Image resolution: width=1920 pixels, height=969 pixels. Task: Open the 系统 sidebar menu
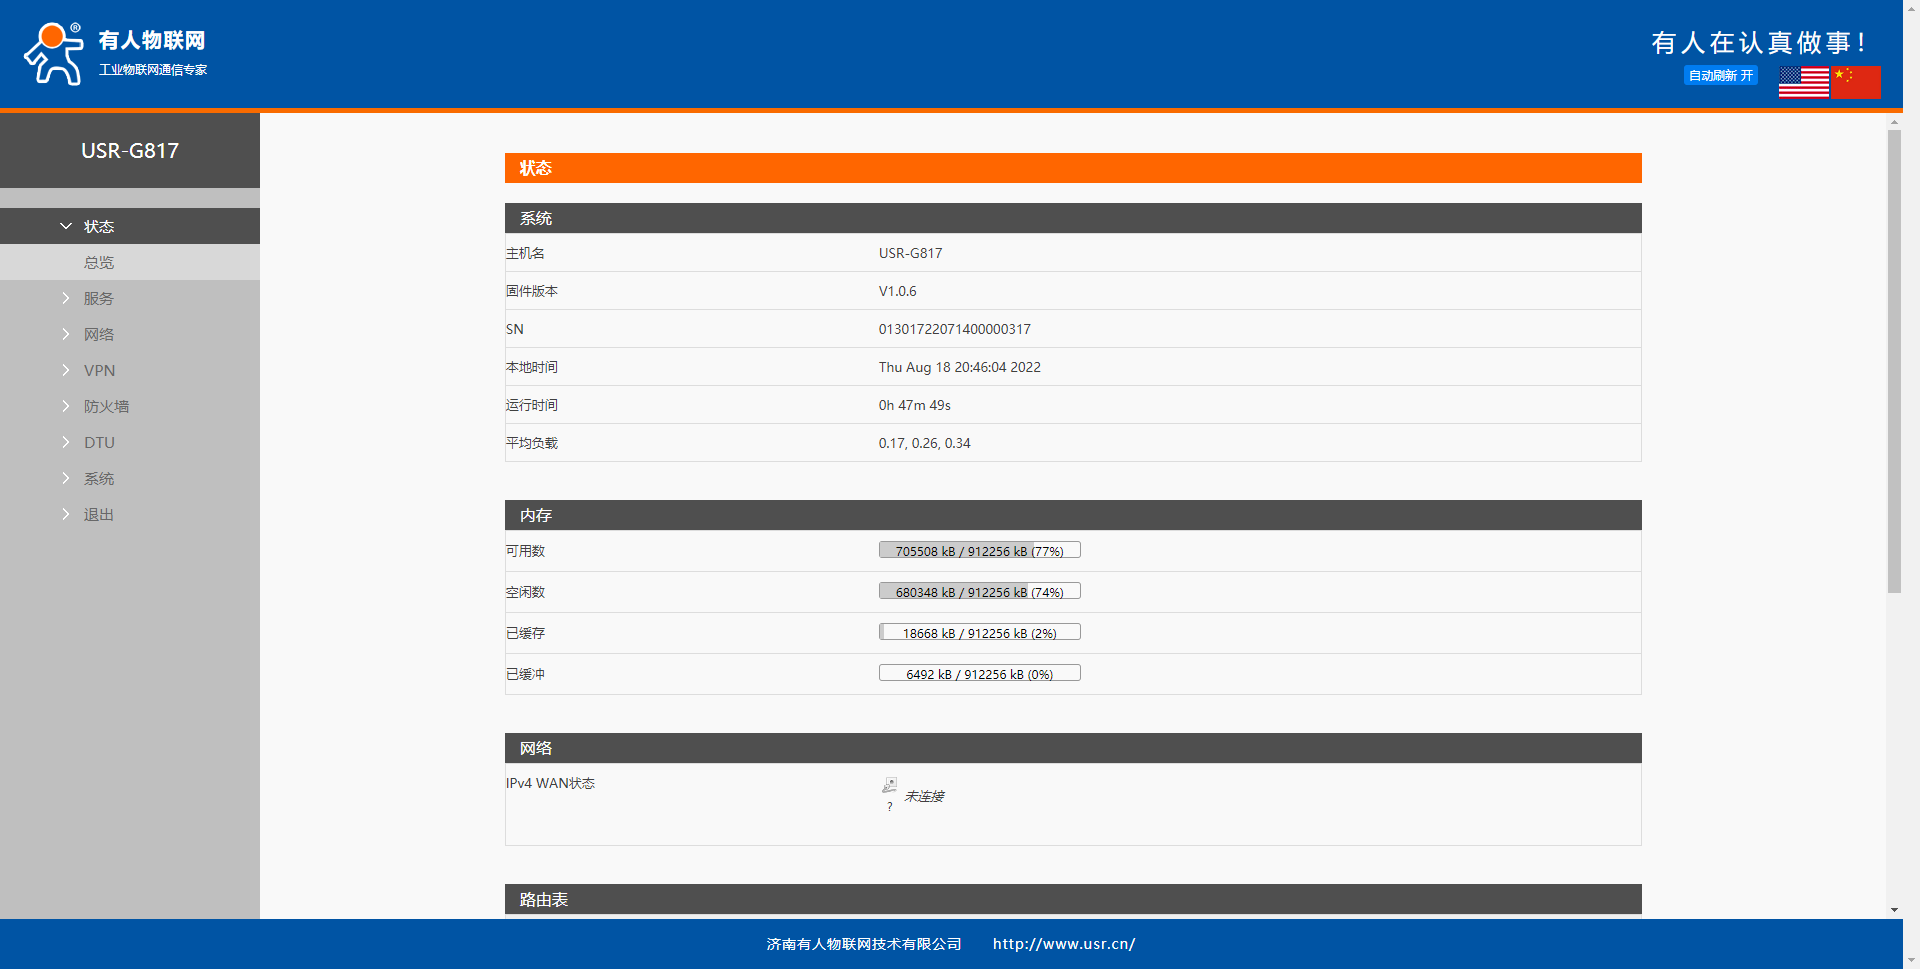(x=98, y=479)
